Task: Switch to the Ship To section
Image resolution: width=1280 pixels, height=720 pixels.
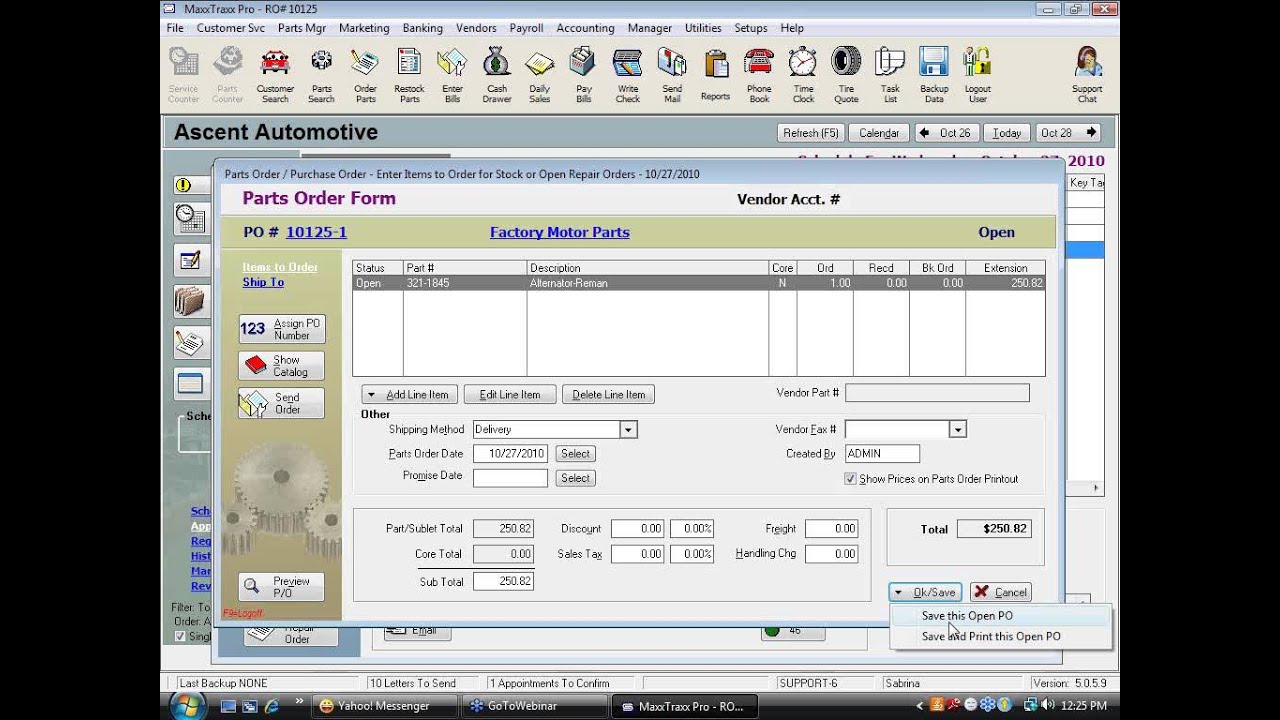Action: [263, 282]
